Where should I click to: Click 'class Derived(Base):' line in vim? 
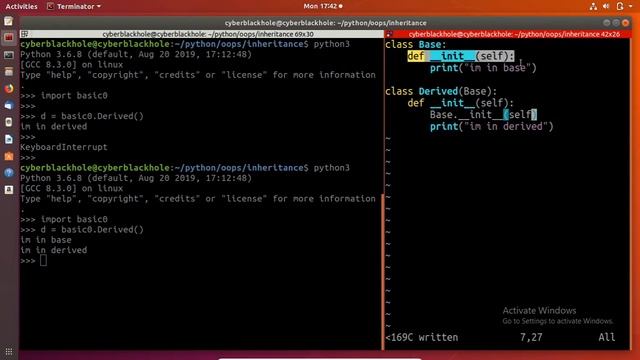pos(441,91)
